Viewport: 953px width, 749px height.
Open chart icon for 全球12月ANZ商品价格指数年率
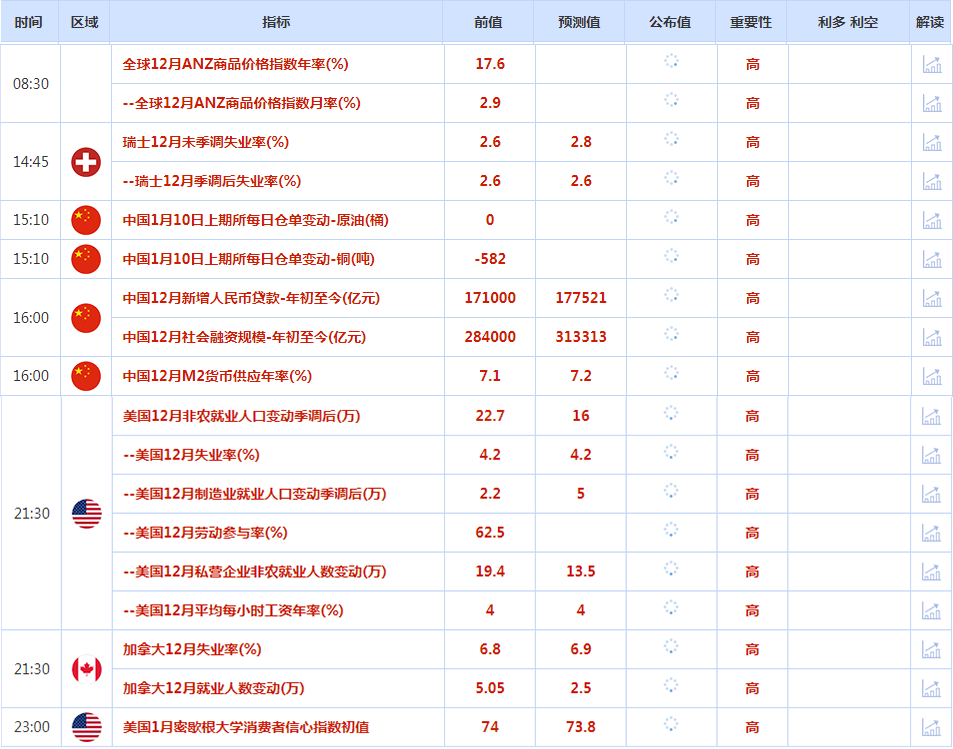[x=932, y=64]
